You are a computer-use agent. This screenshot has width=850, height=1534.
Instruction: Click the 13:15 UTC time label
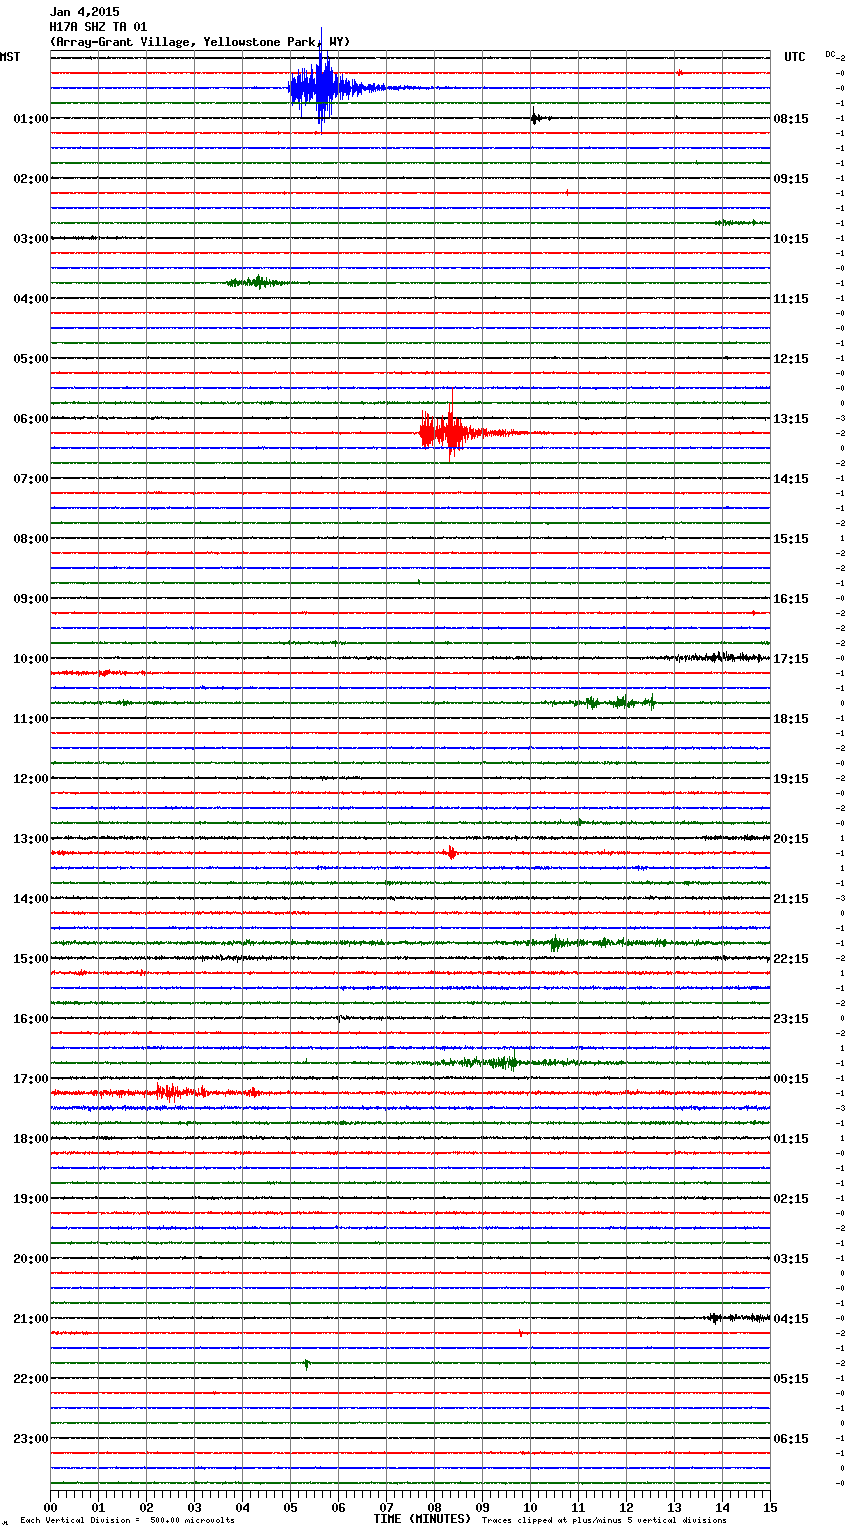(791, 419)
